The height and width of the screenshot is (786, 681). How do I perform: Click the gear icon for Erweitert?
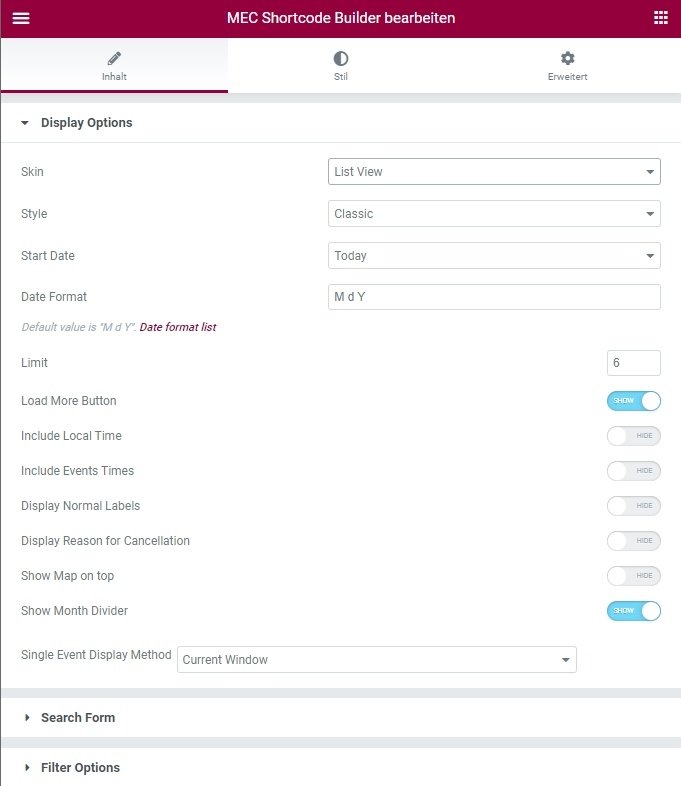tap(568, 58)
